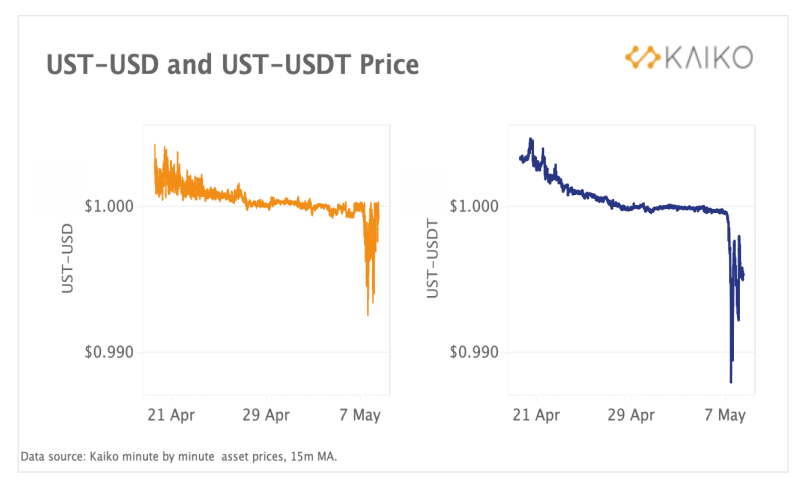
Task: Click the KAIKO brand name text
Action: point(705,56)
